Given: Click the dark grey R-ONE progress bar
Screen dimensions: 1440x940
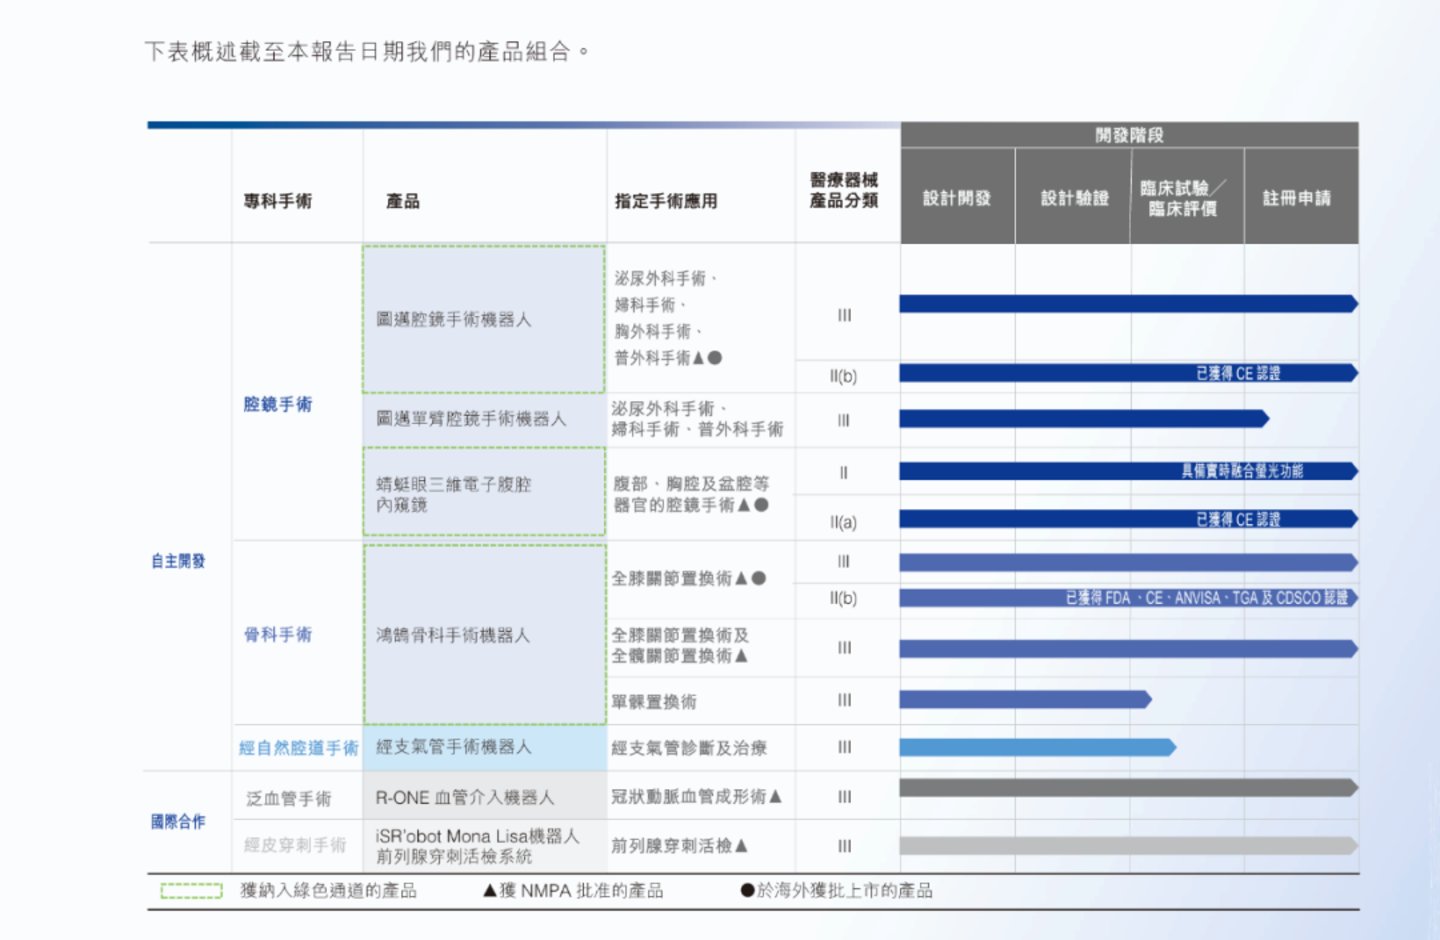Looking at the screenshot, I should pos(1127,788).
